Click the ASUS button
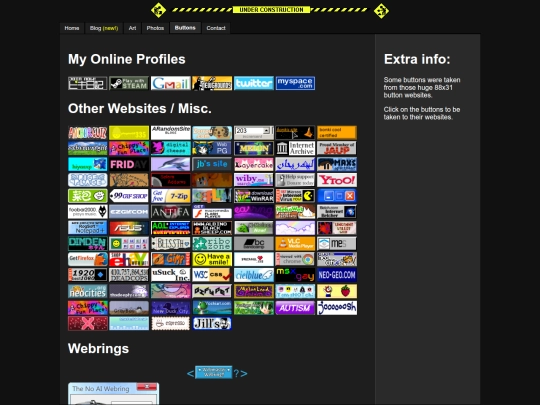Screen dimensions: 540x405 click(x=129, y=228)
